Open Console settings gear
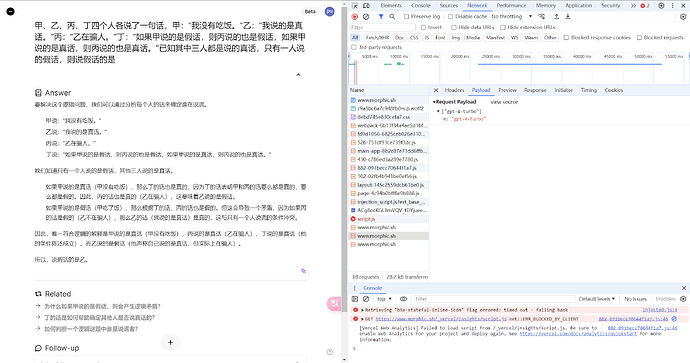The height and width of the screenshot is (363, 690). [x=683, y=299]
